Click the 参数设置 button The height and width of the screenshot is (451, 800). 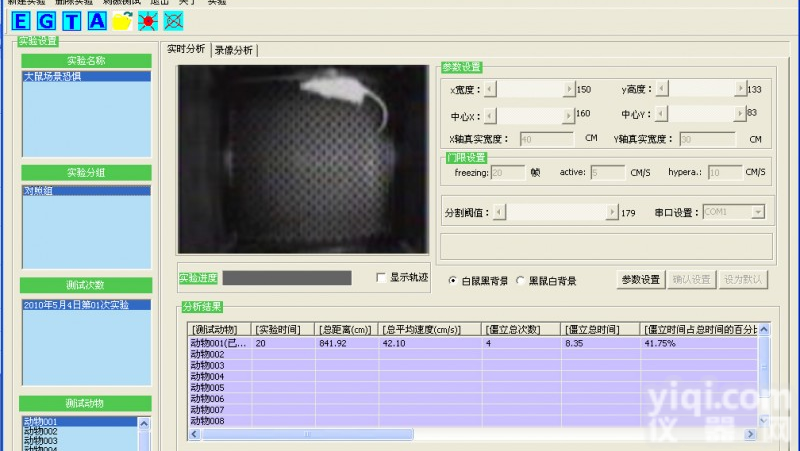point(640,280)
